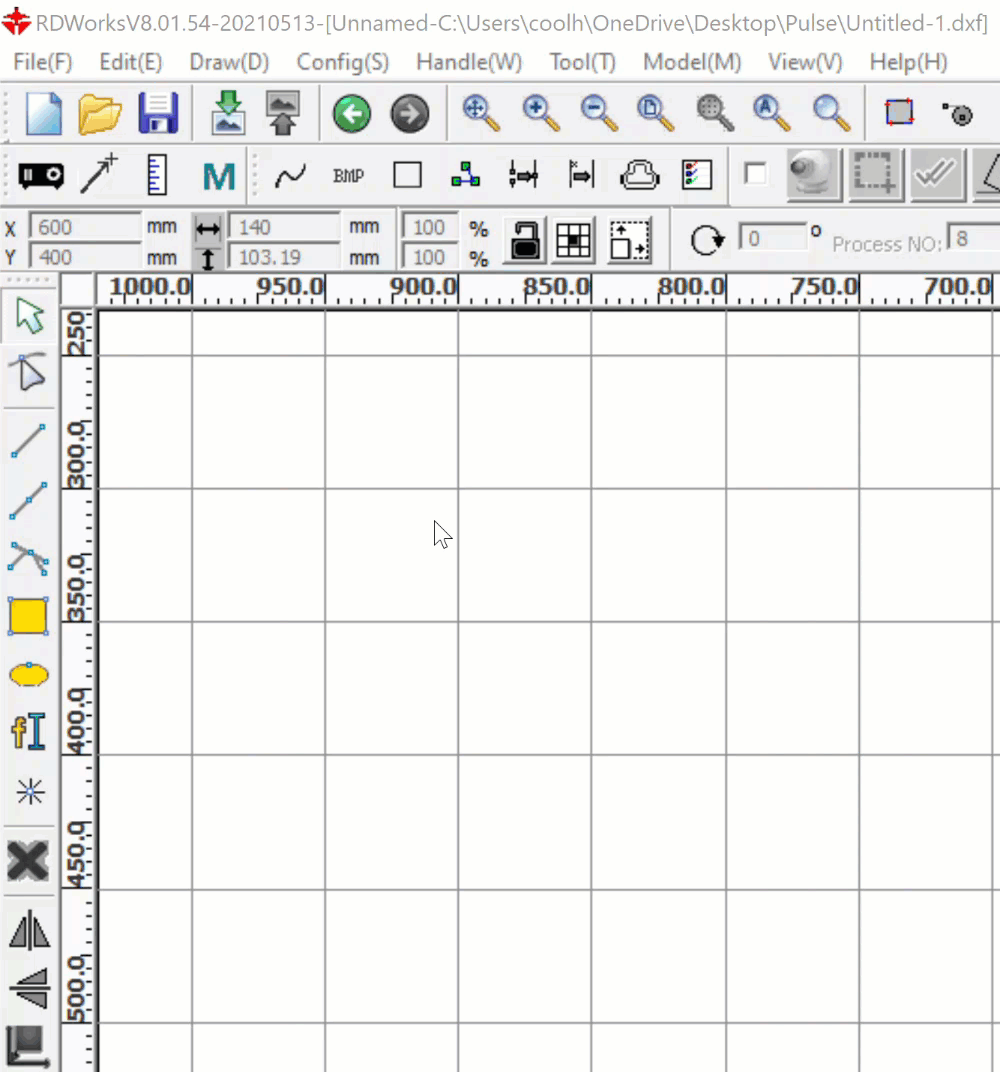Pick the arrow Select tool
Image resolution: width=1000 pixels, height=1072 pixels.
(x=29, y=315)
